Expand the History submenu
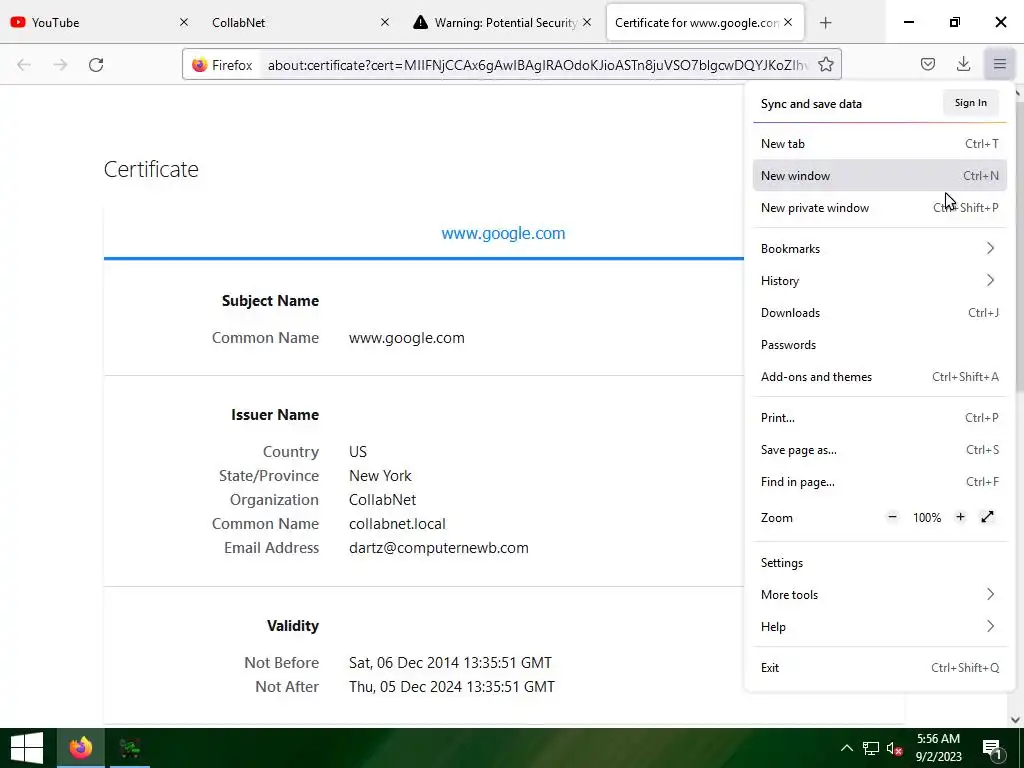Screen dimensions: 1024x768 point(880,281)
